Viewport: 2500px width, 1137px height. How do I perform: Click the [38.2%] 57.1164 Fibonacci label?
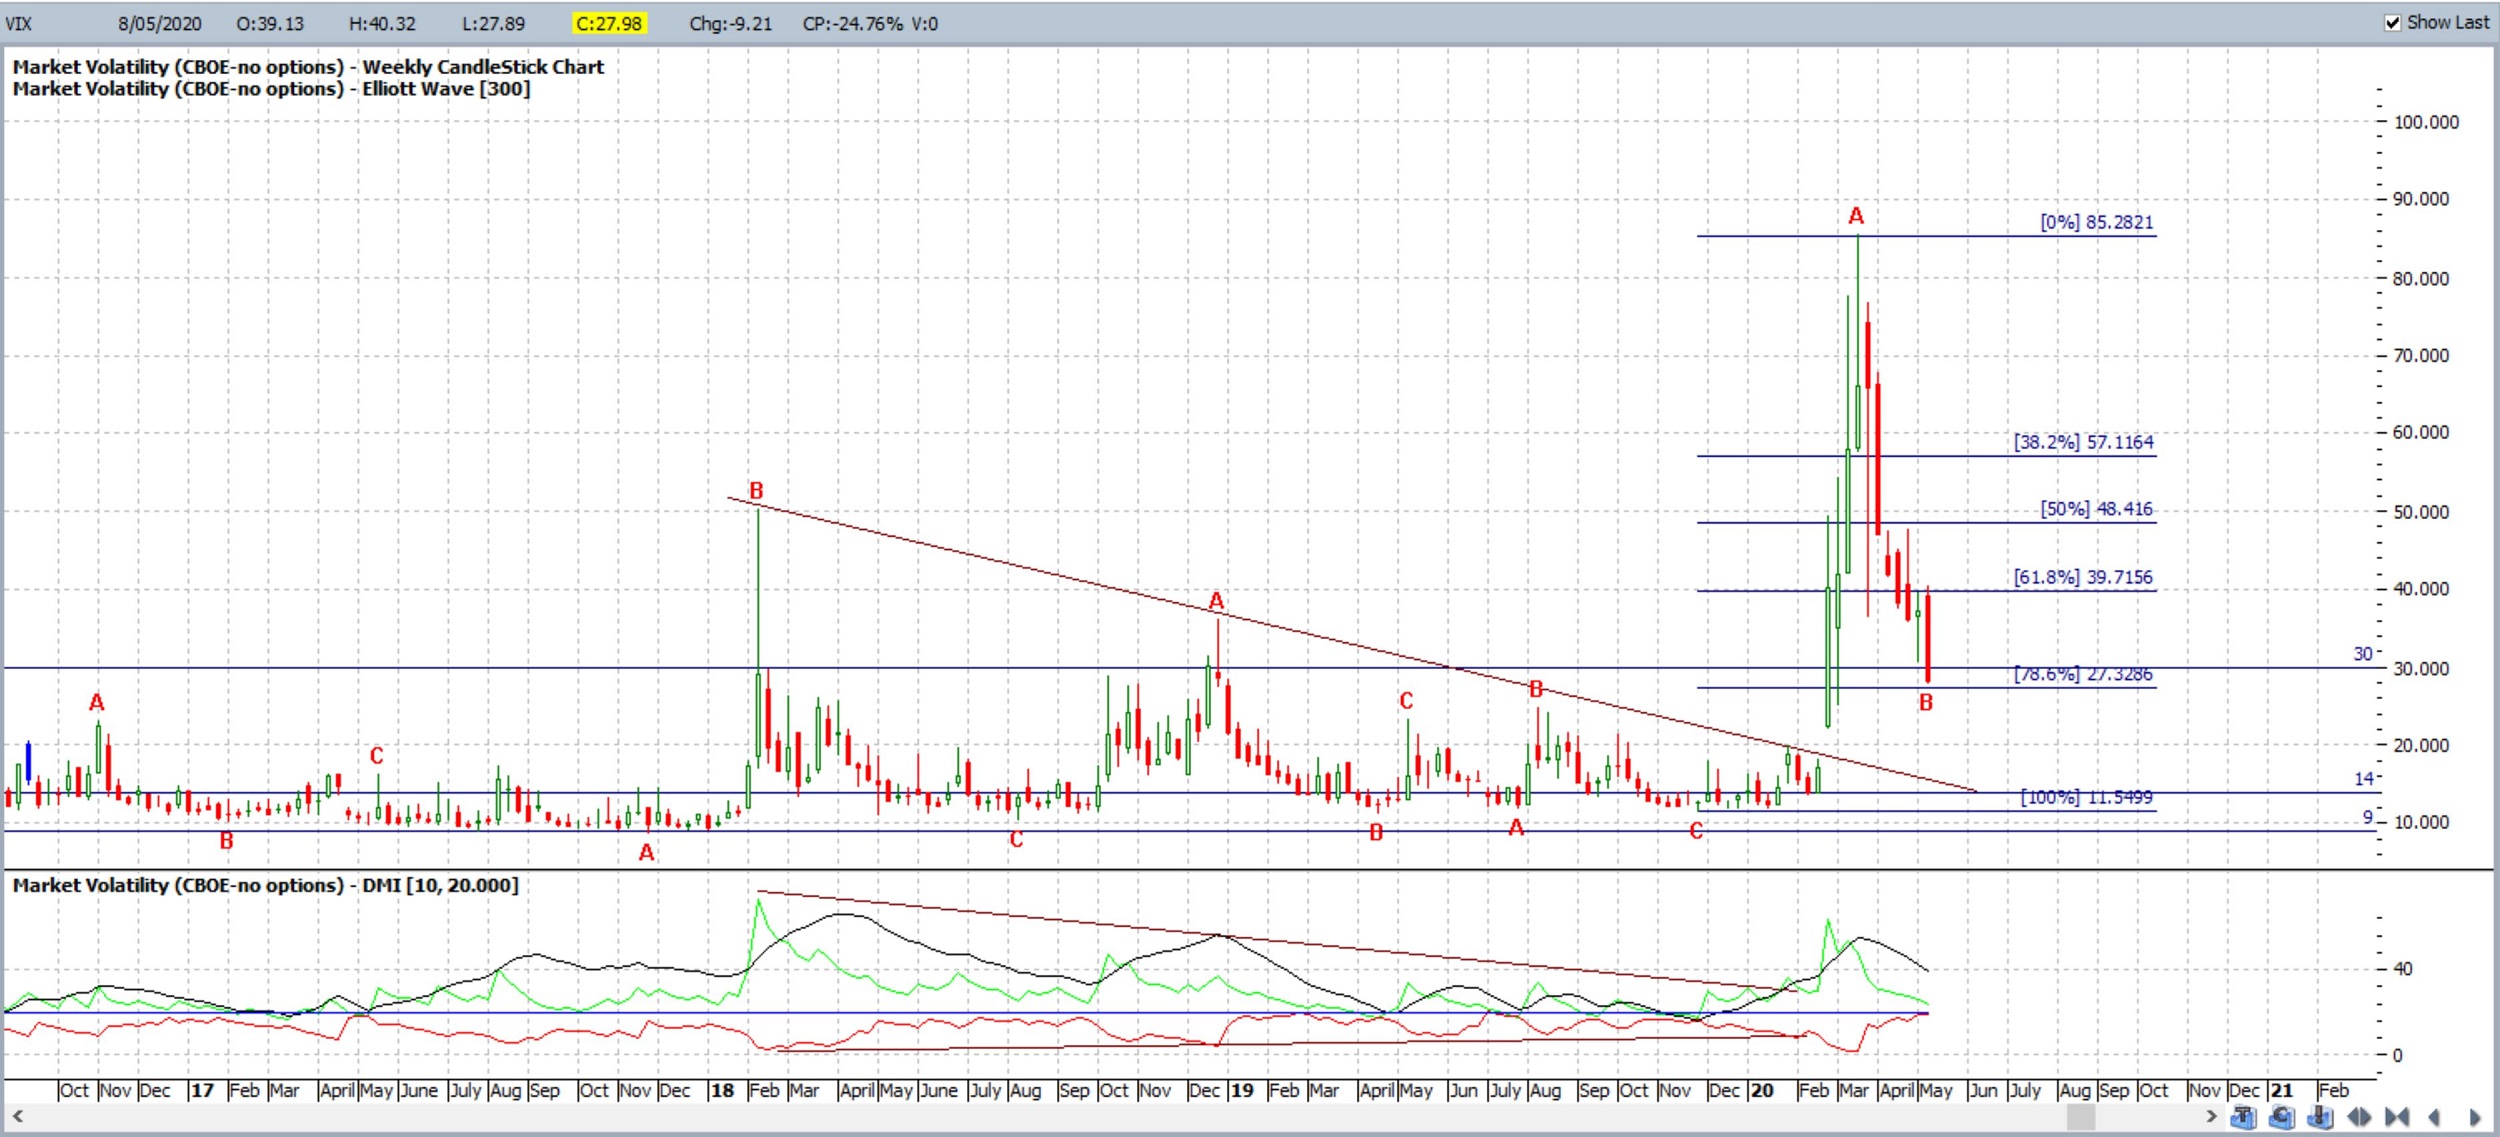tap(2084, 442)
